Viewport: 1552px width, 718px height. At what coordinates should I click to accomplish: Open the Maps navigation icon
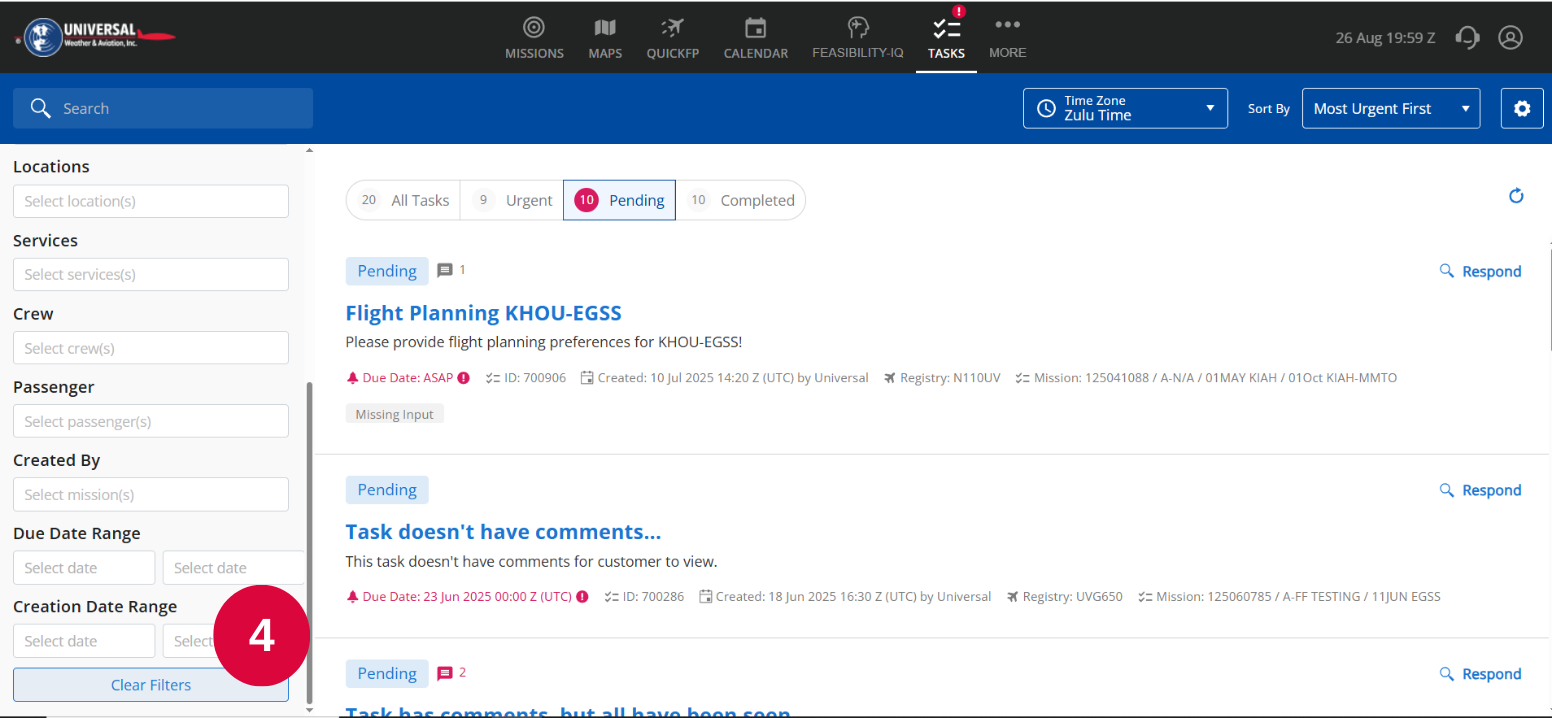[x=605, y=28]
